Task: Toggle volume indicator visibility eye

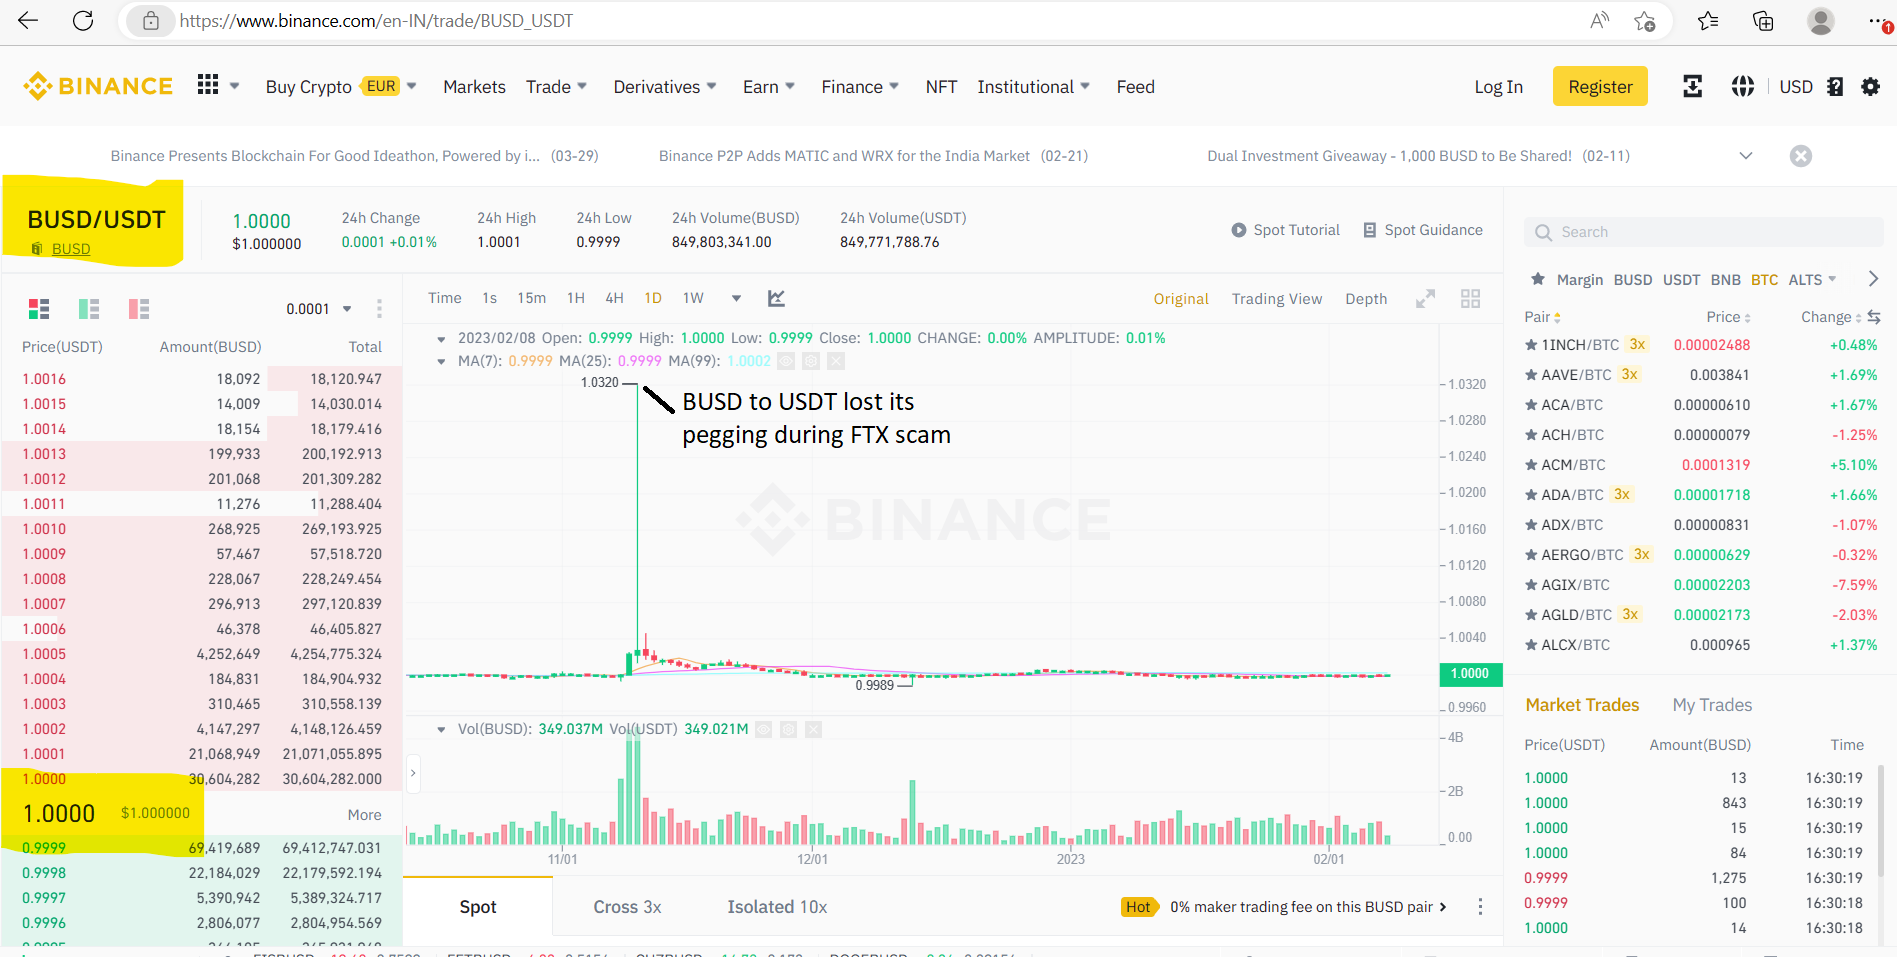Action: coord(763,729)
